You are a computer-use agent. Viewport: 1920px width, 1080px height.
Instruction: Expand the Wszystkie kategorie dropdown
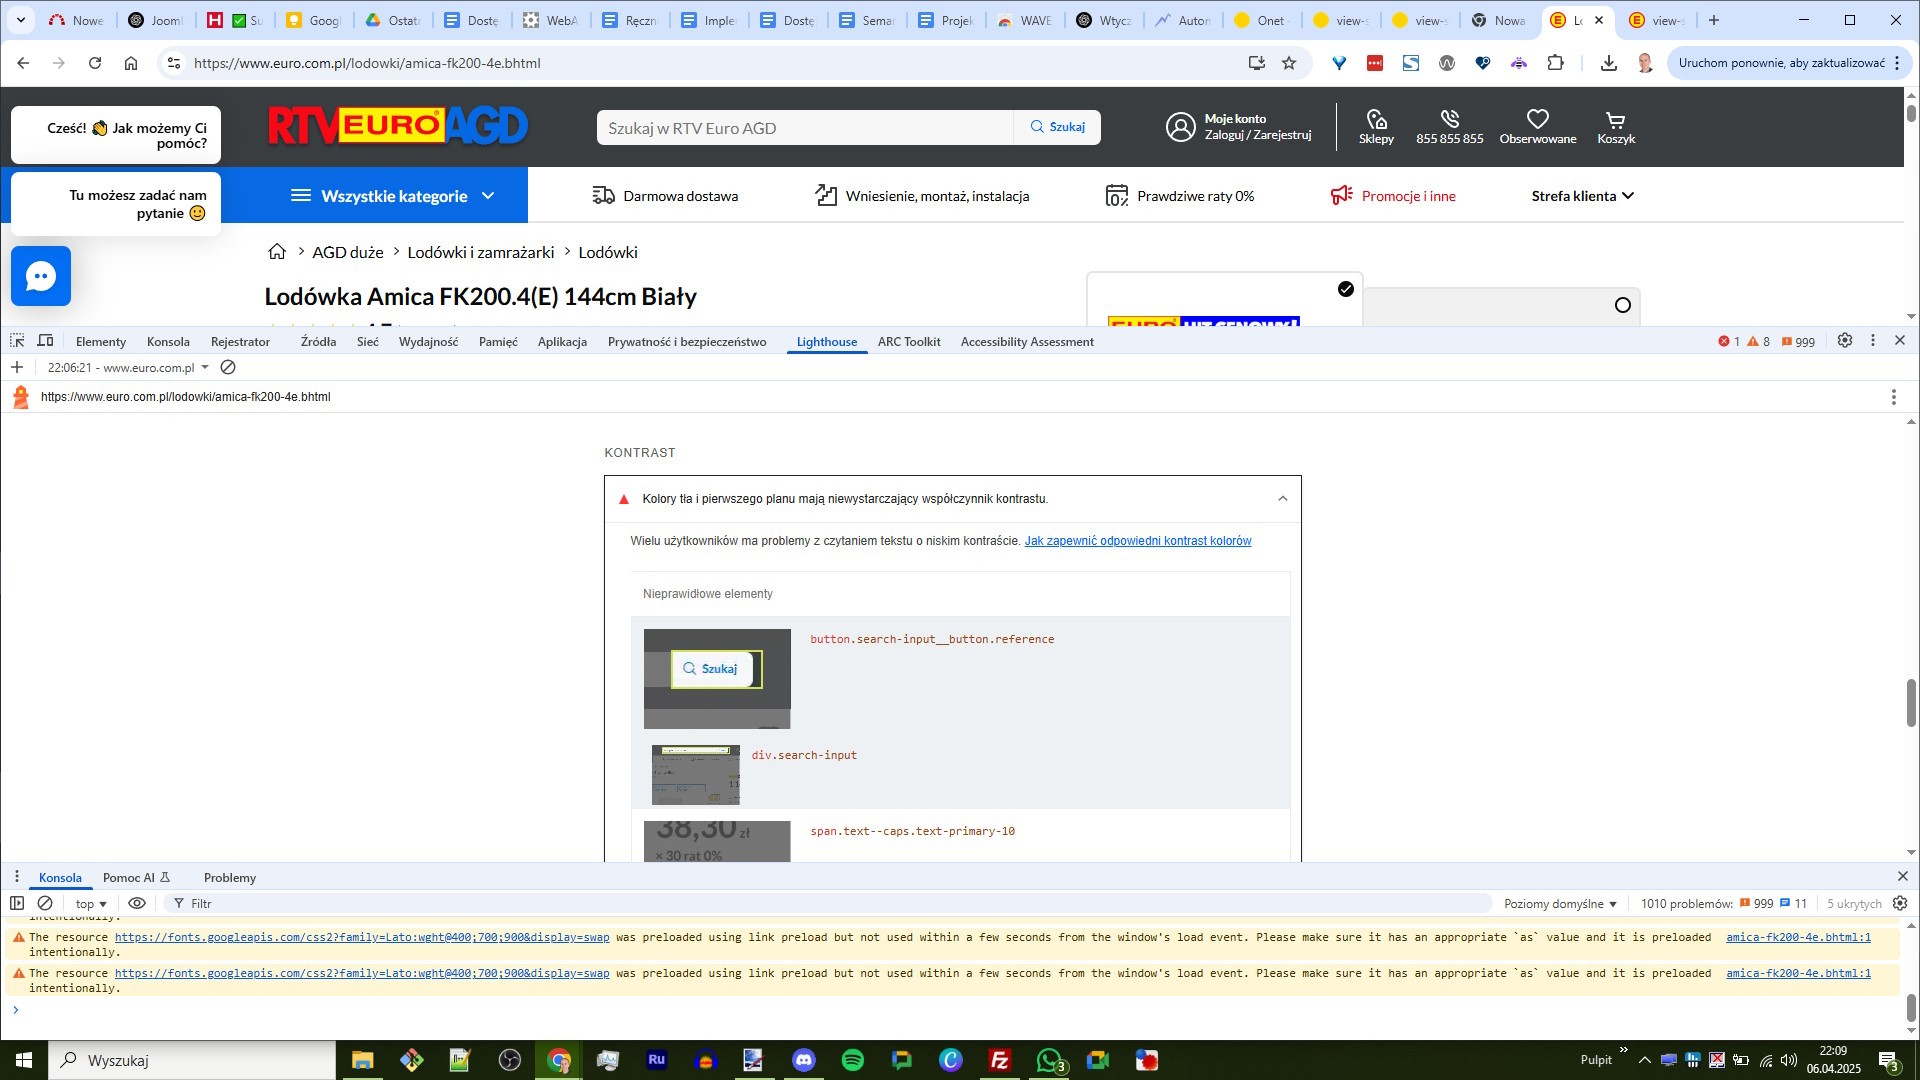click(394, 196)
